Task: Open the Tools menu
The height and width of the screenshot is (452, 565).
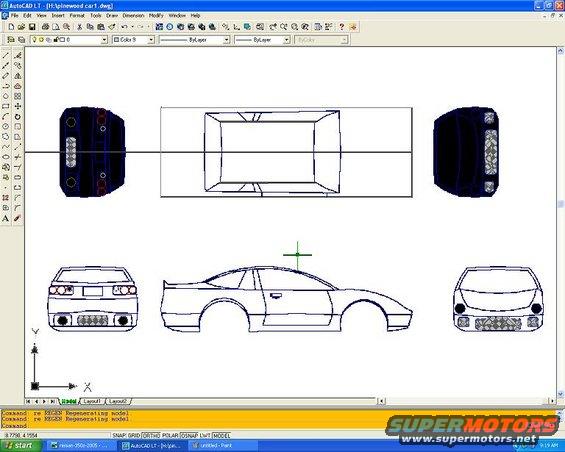Action: pos(95,15)
